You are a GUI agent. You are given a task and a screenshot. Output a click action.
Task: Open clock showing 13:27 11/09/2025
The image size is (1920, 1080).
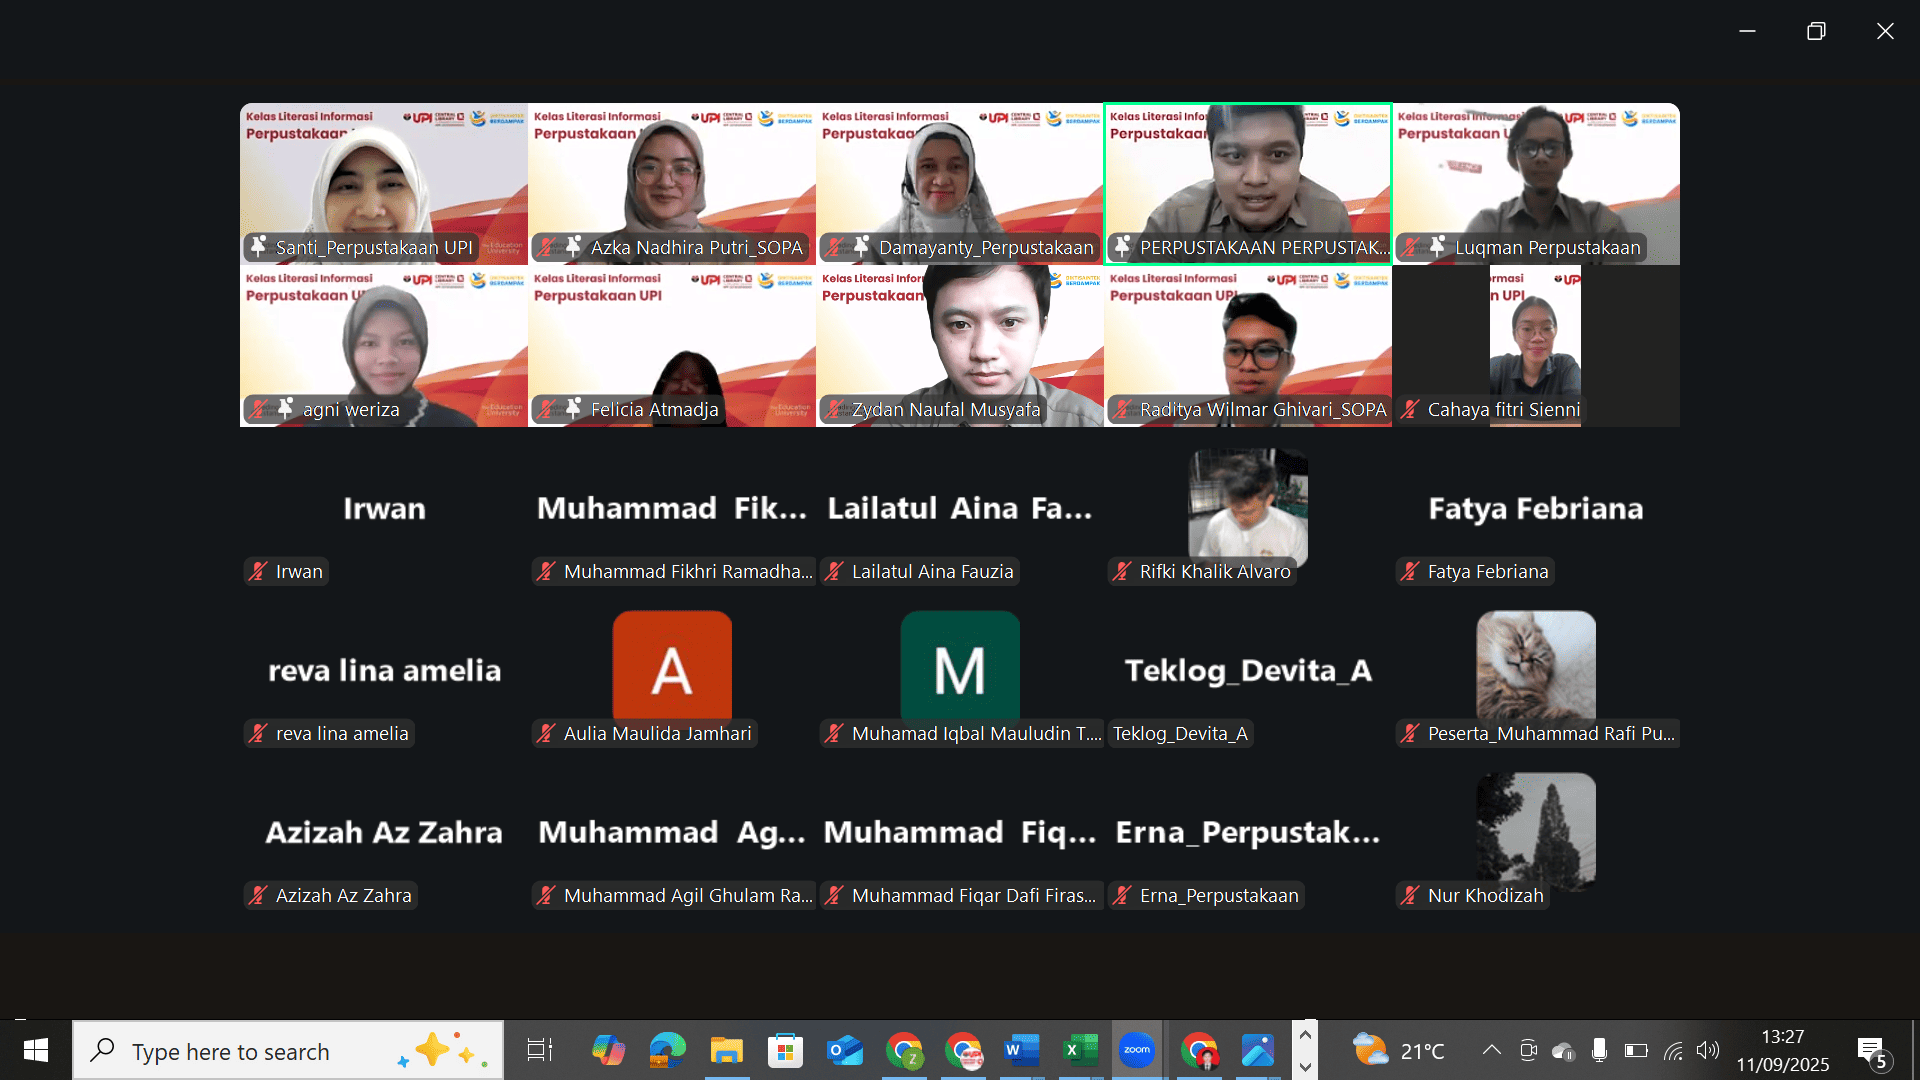pyautogui.click(x=1782, y=1050)
